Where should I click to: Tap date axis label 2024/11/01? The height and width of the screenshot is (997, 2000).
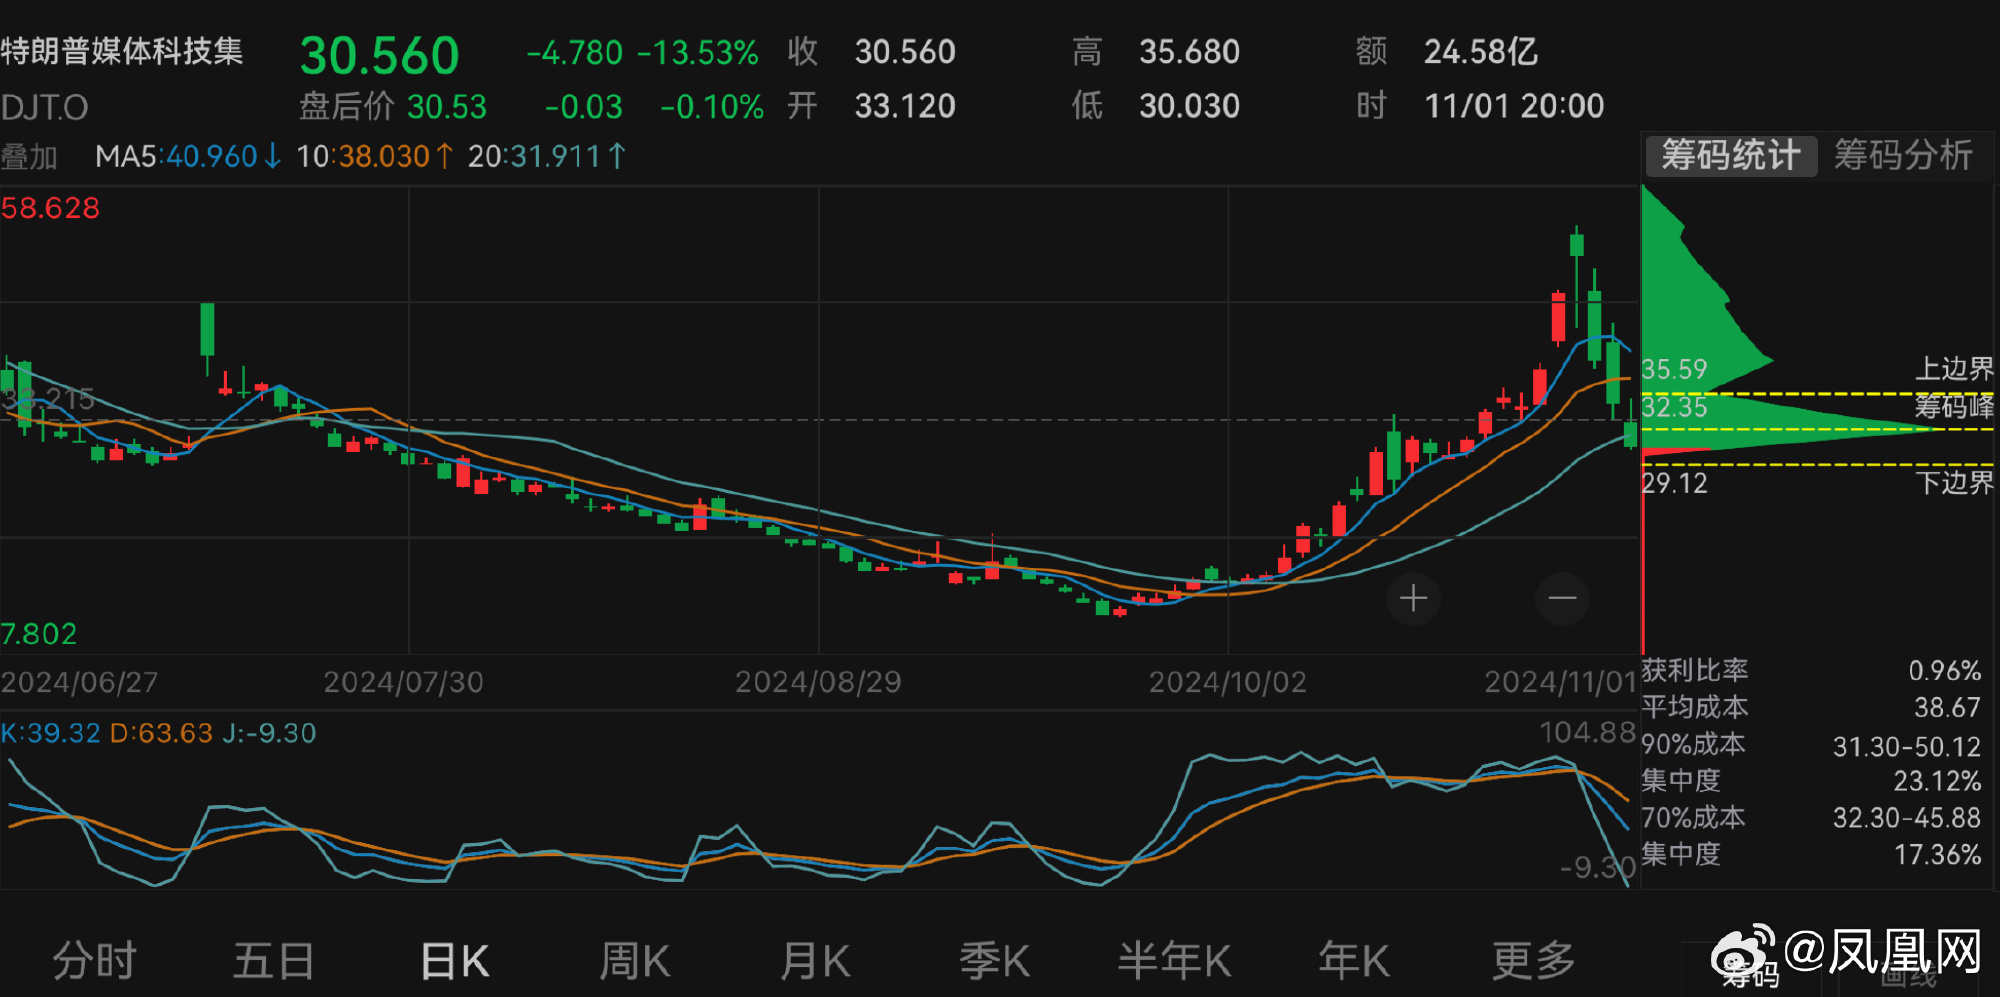coord(1560,682)
